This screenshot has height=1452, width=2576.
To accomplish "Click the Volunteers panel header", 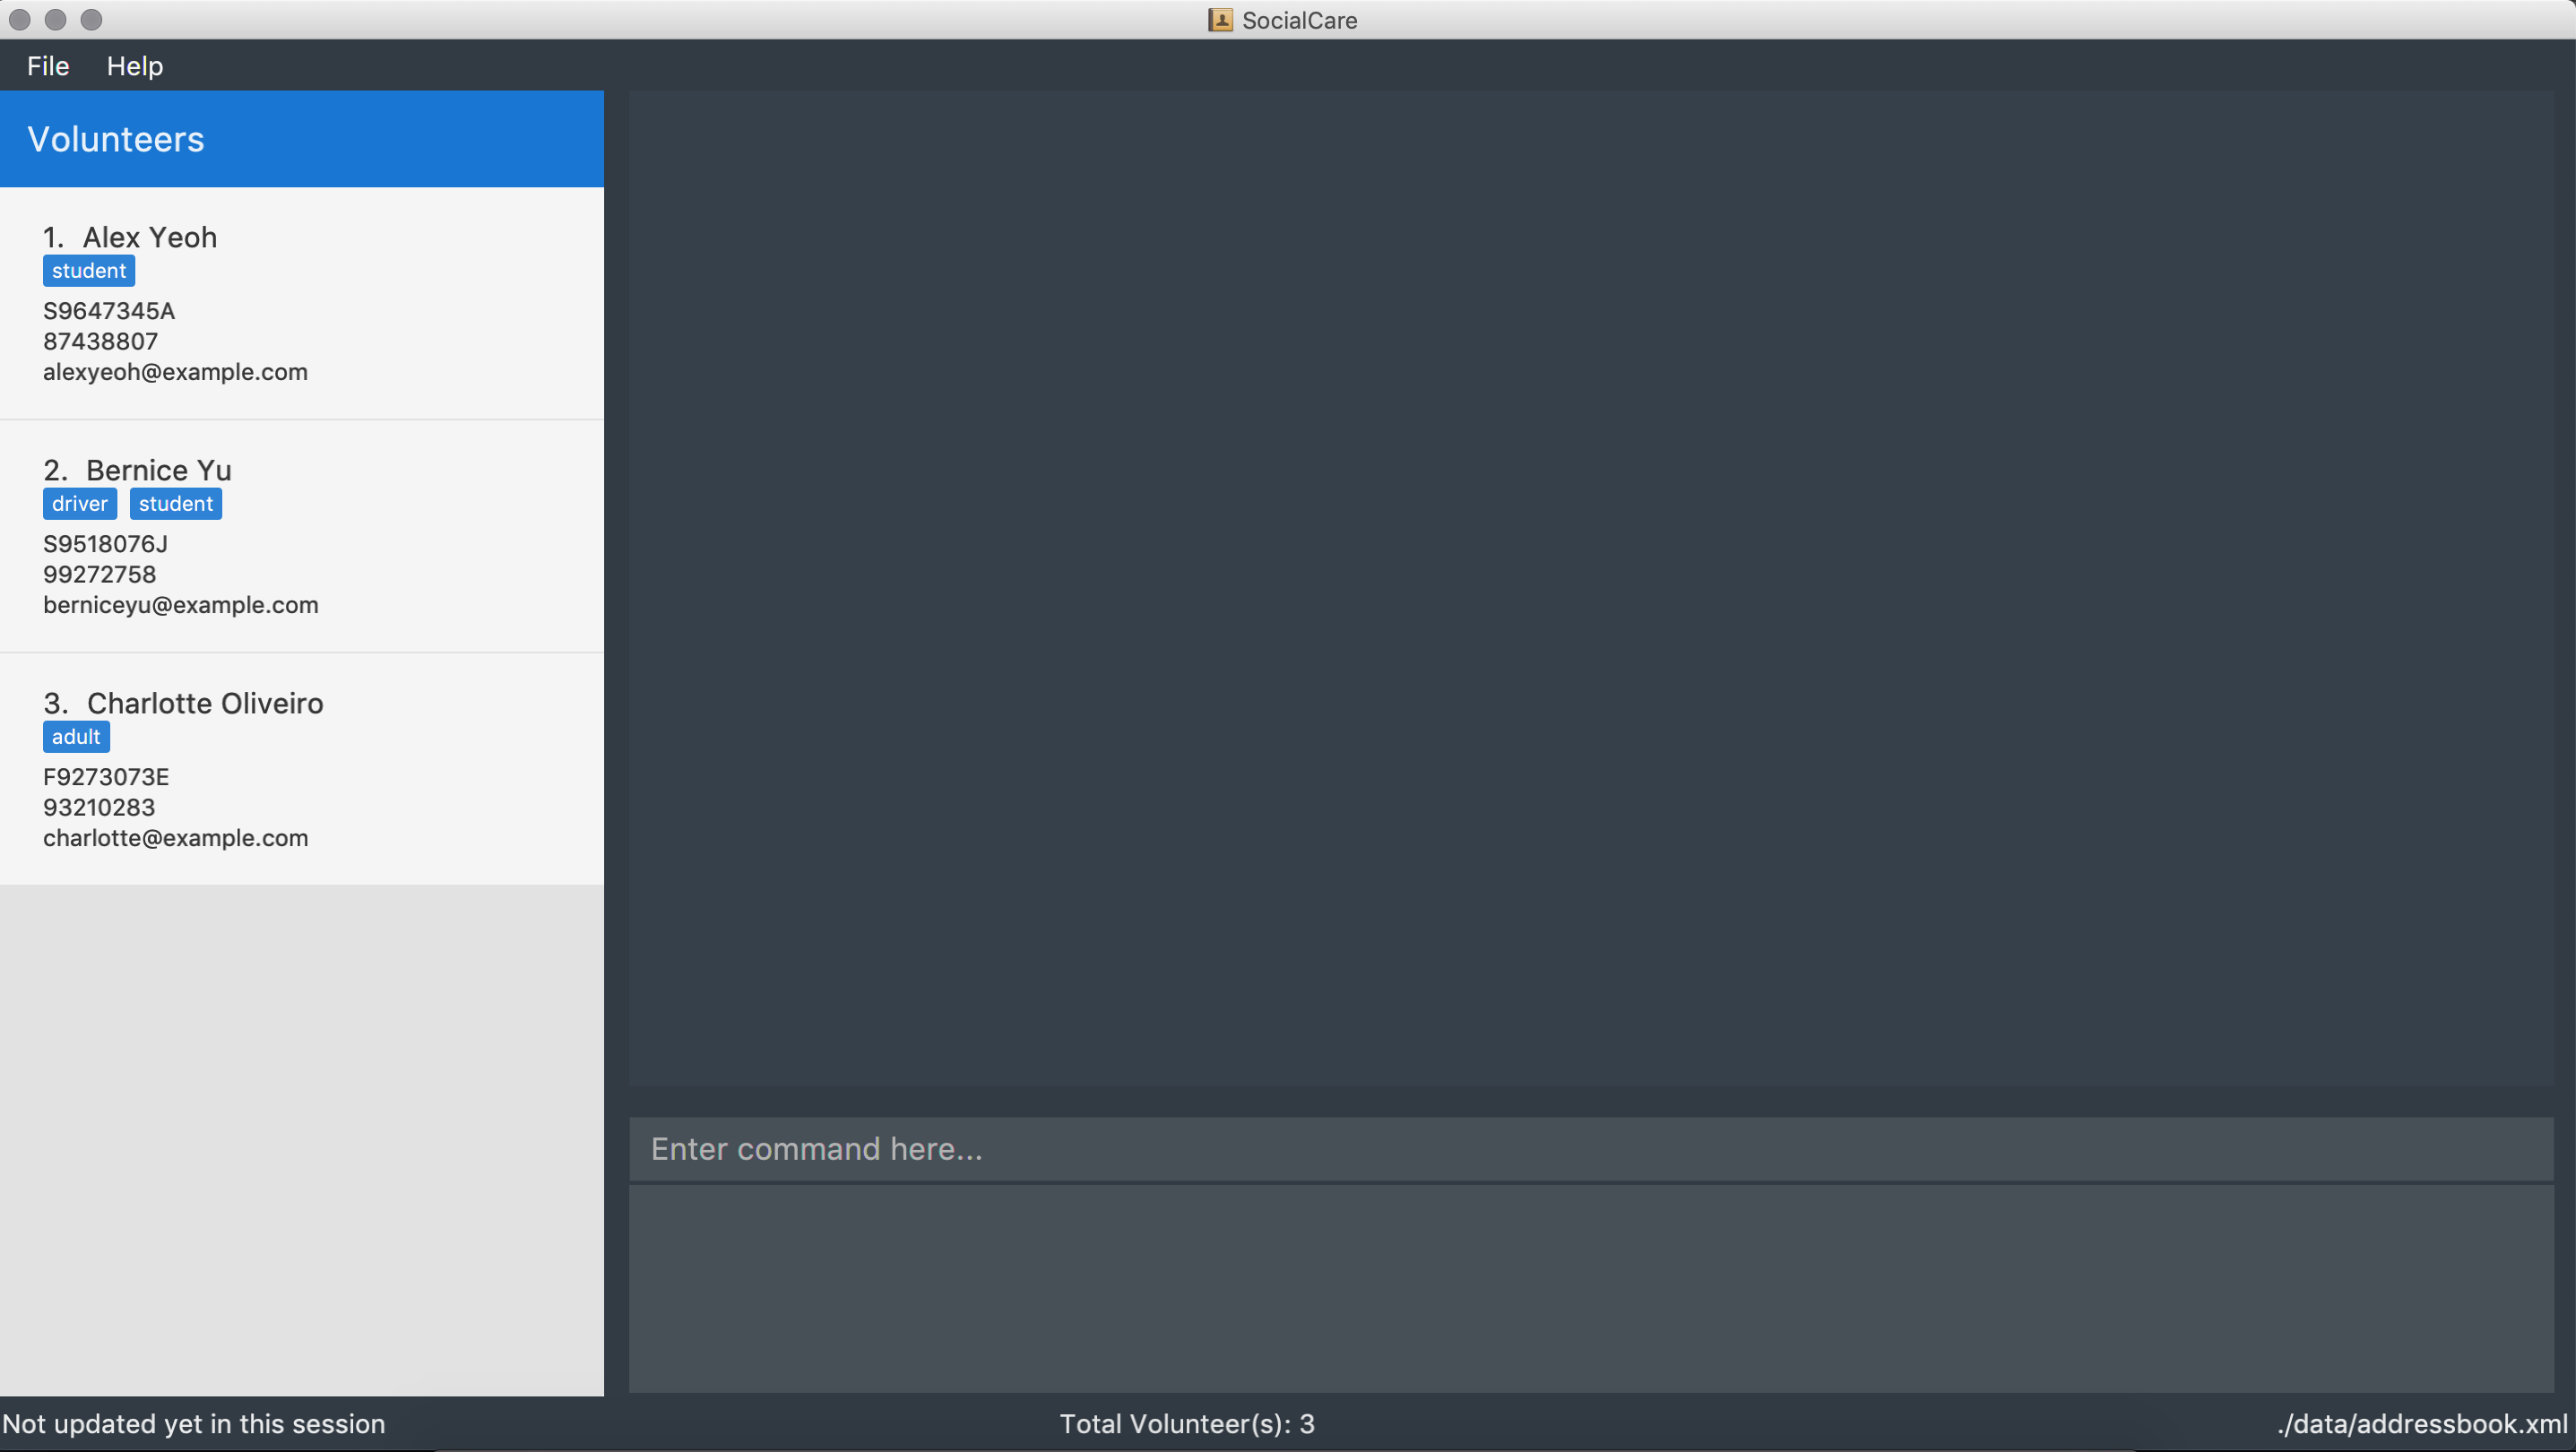I will pos(302,139).
